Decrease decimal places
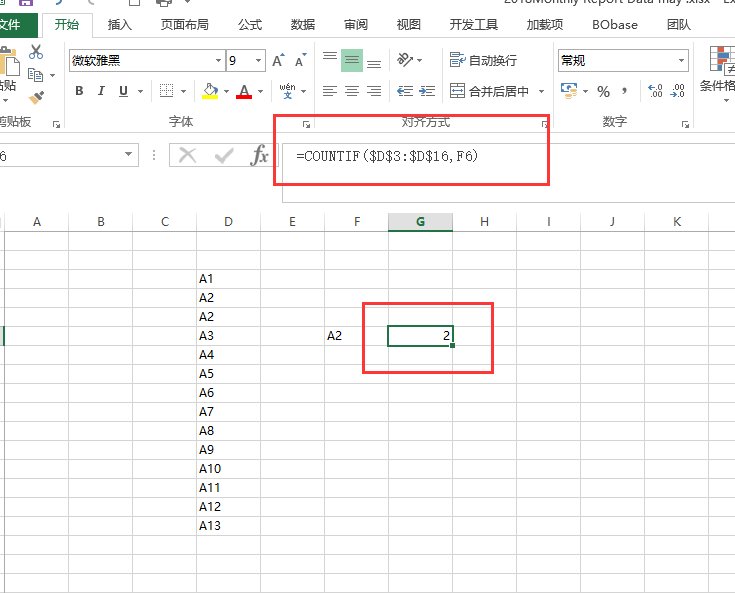The image size is (735, 593). point(677,90)
